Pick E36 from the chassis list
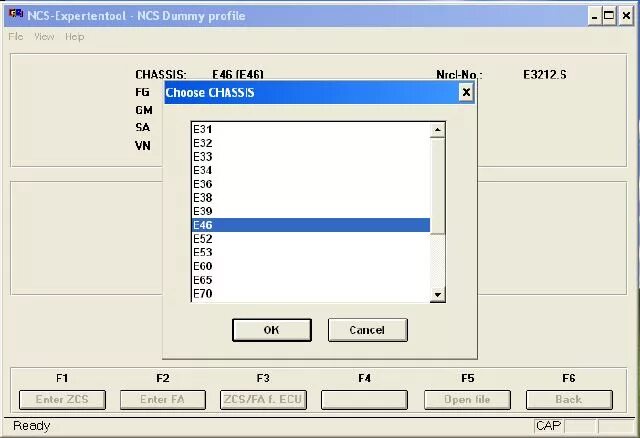The image size is (640, 438). [x=311, y=184]
